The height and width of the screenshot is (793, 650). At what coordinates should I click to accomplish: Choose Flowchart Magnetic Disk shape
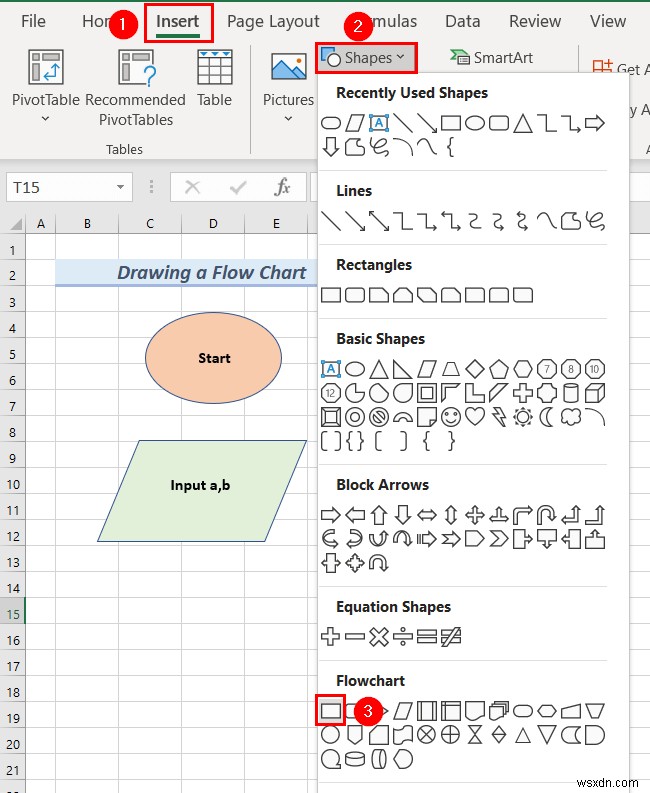tap(355, 759)
